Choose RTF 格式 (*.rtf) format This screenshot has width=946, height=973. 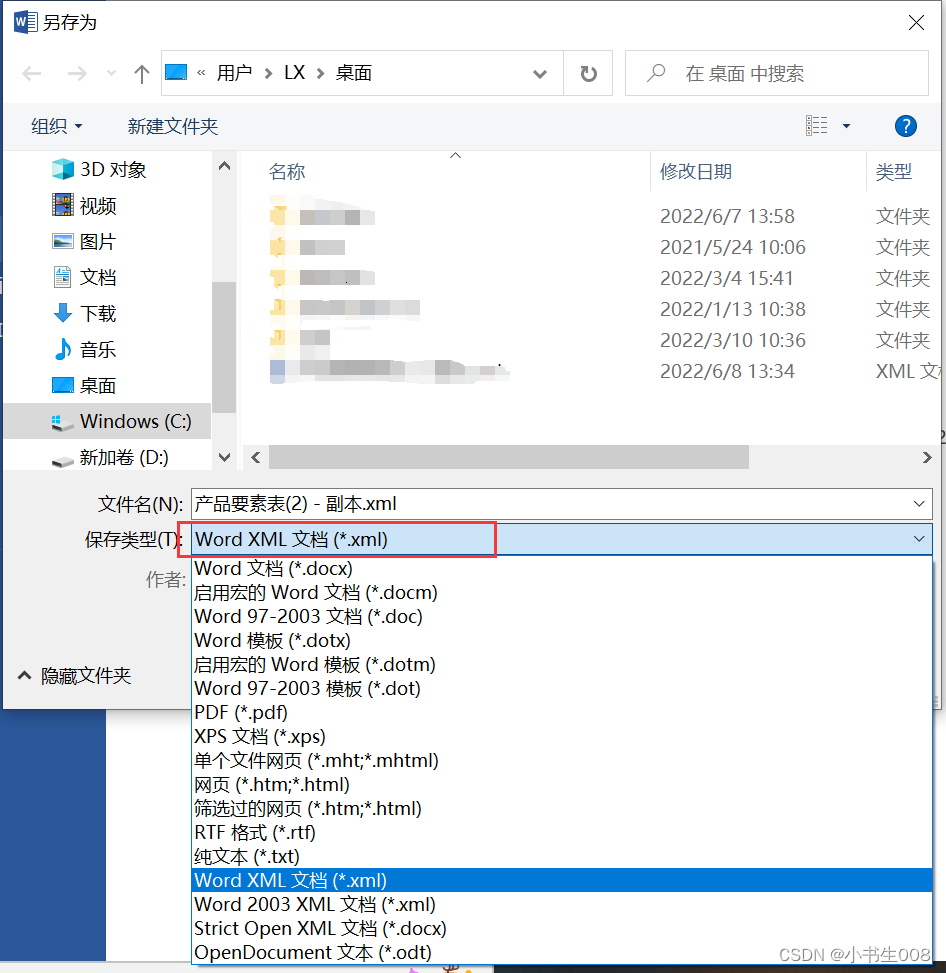562,833
